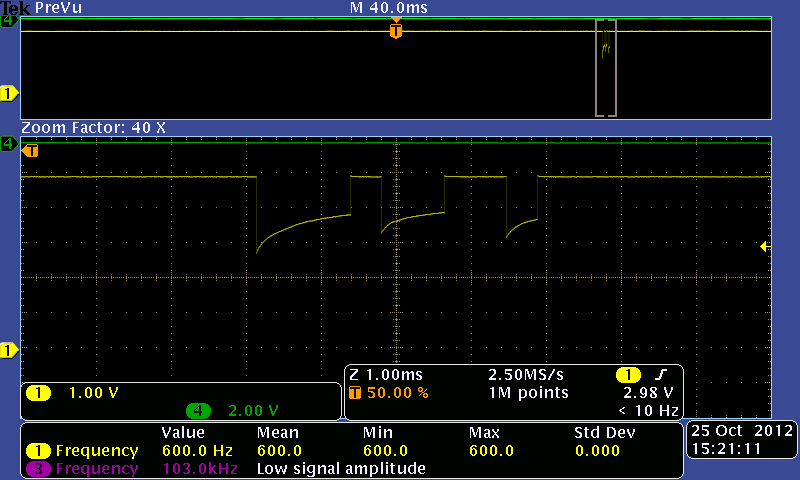Click the channel 4 badge next to 2.00 V
Viewport: 800px width, 480px height.
(x=198, y=411)
